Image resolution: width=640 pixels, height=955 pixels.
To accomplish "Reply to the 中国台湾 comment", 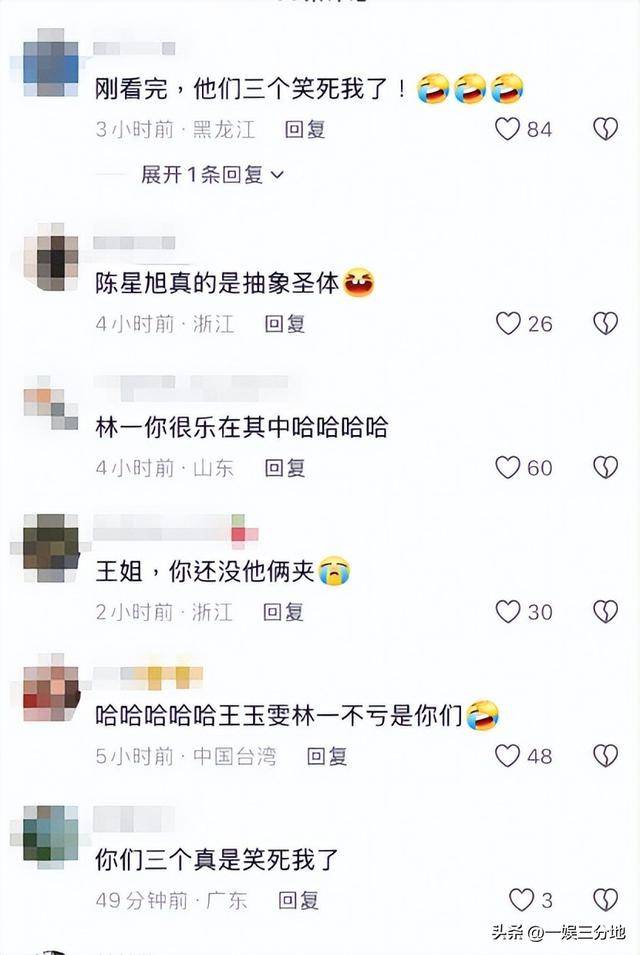I will tap(327, 756).
